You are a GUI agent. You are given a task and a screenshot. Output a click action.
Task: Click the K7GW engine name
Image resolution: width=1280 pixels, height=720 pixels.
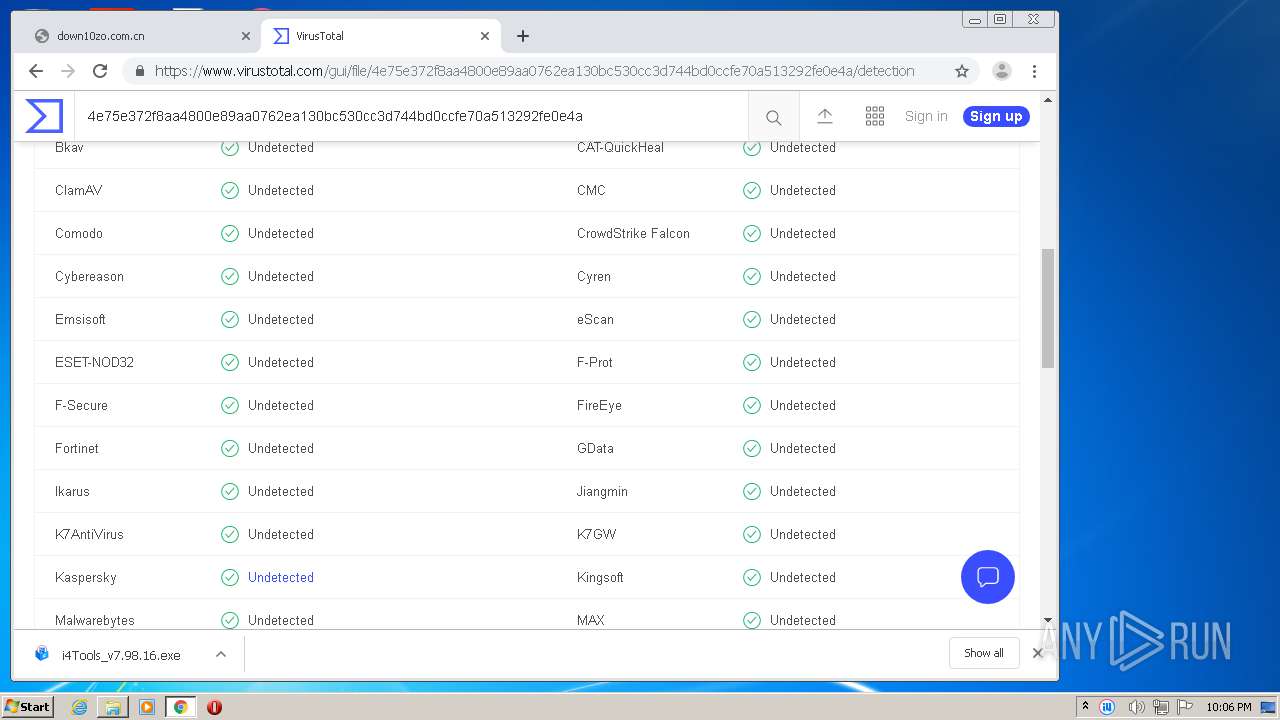[596, 534]
